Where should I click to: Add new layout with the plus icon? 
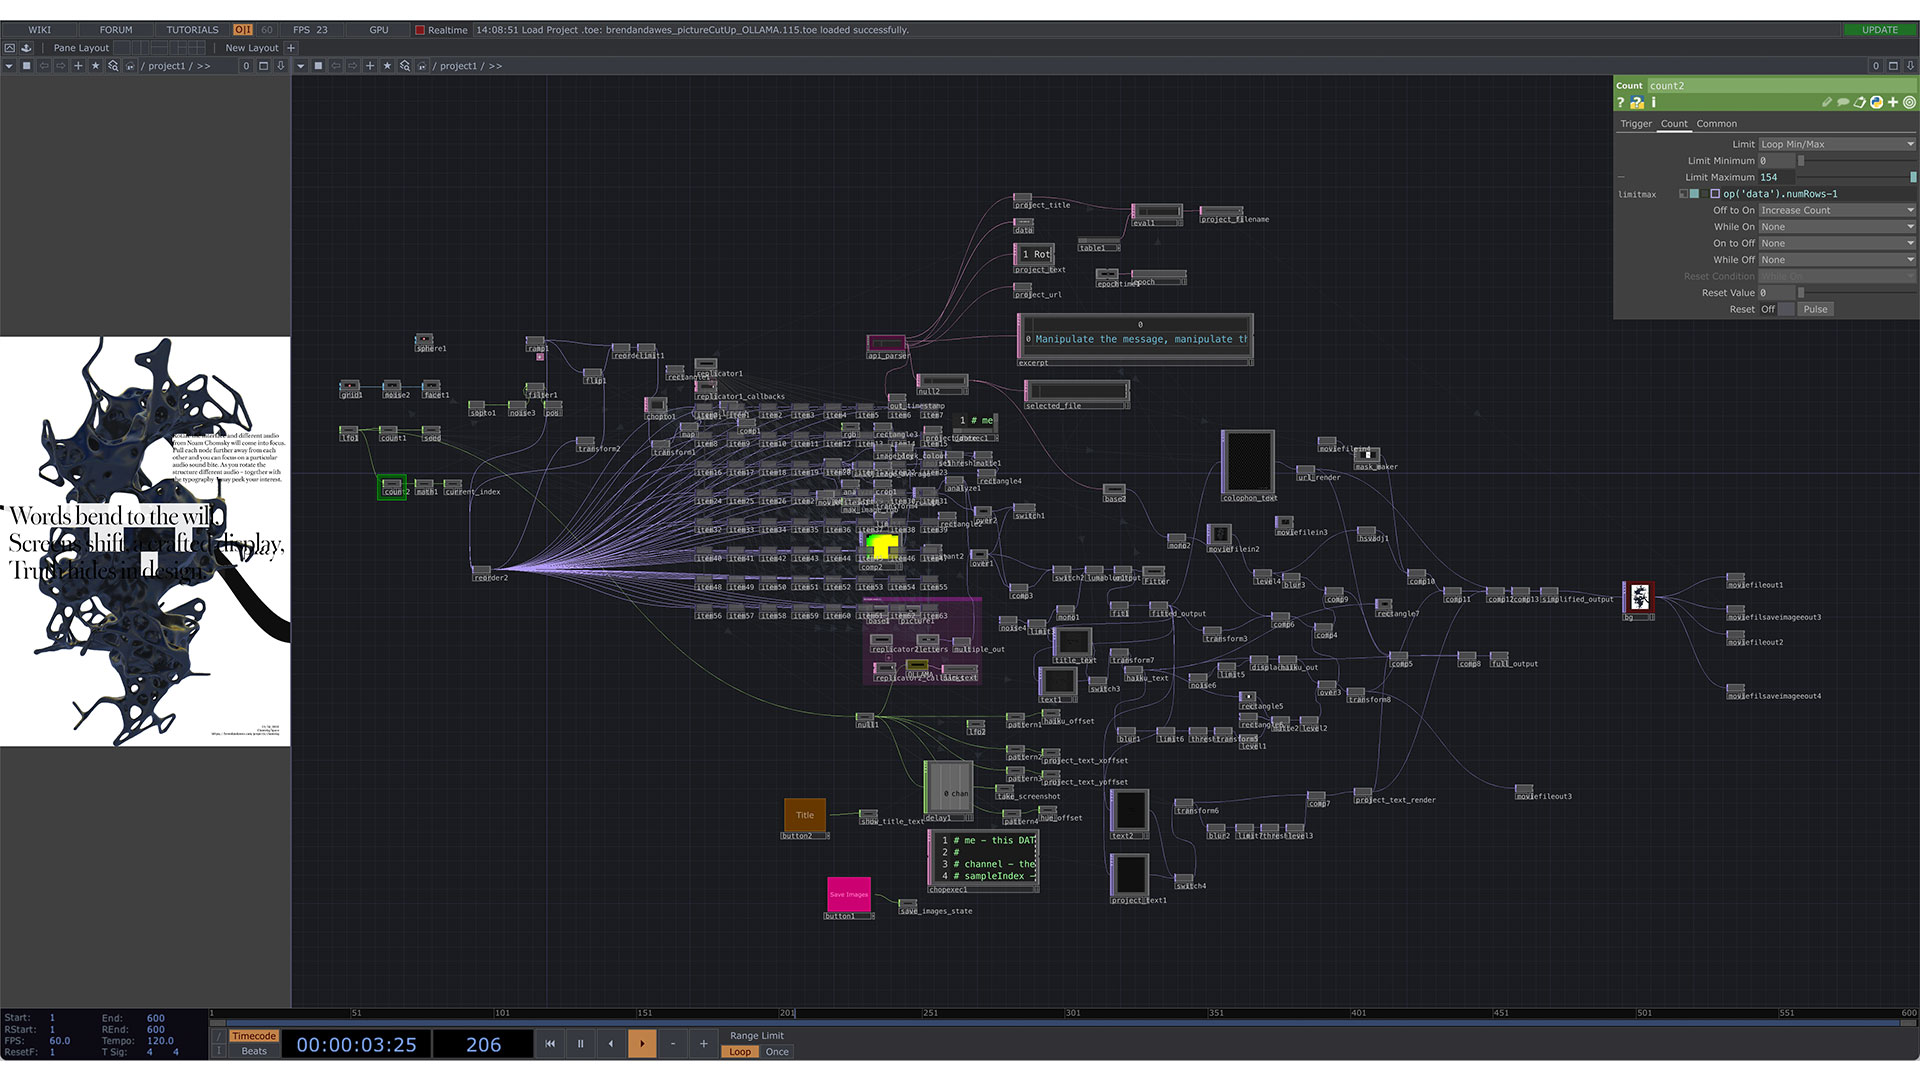click(291, 48)
